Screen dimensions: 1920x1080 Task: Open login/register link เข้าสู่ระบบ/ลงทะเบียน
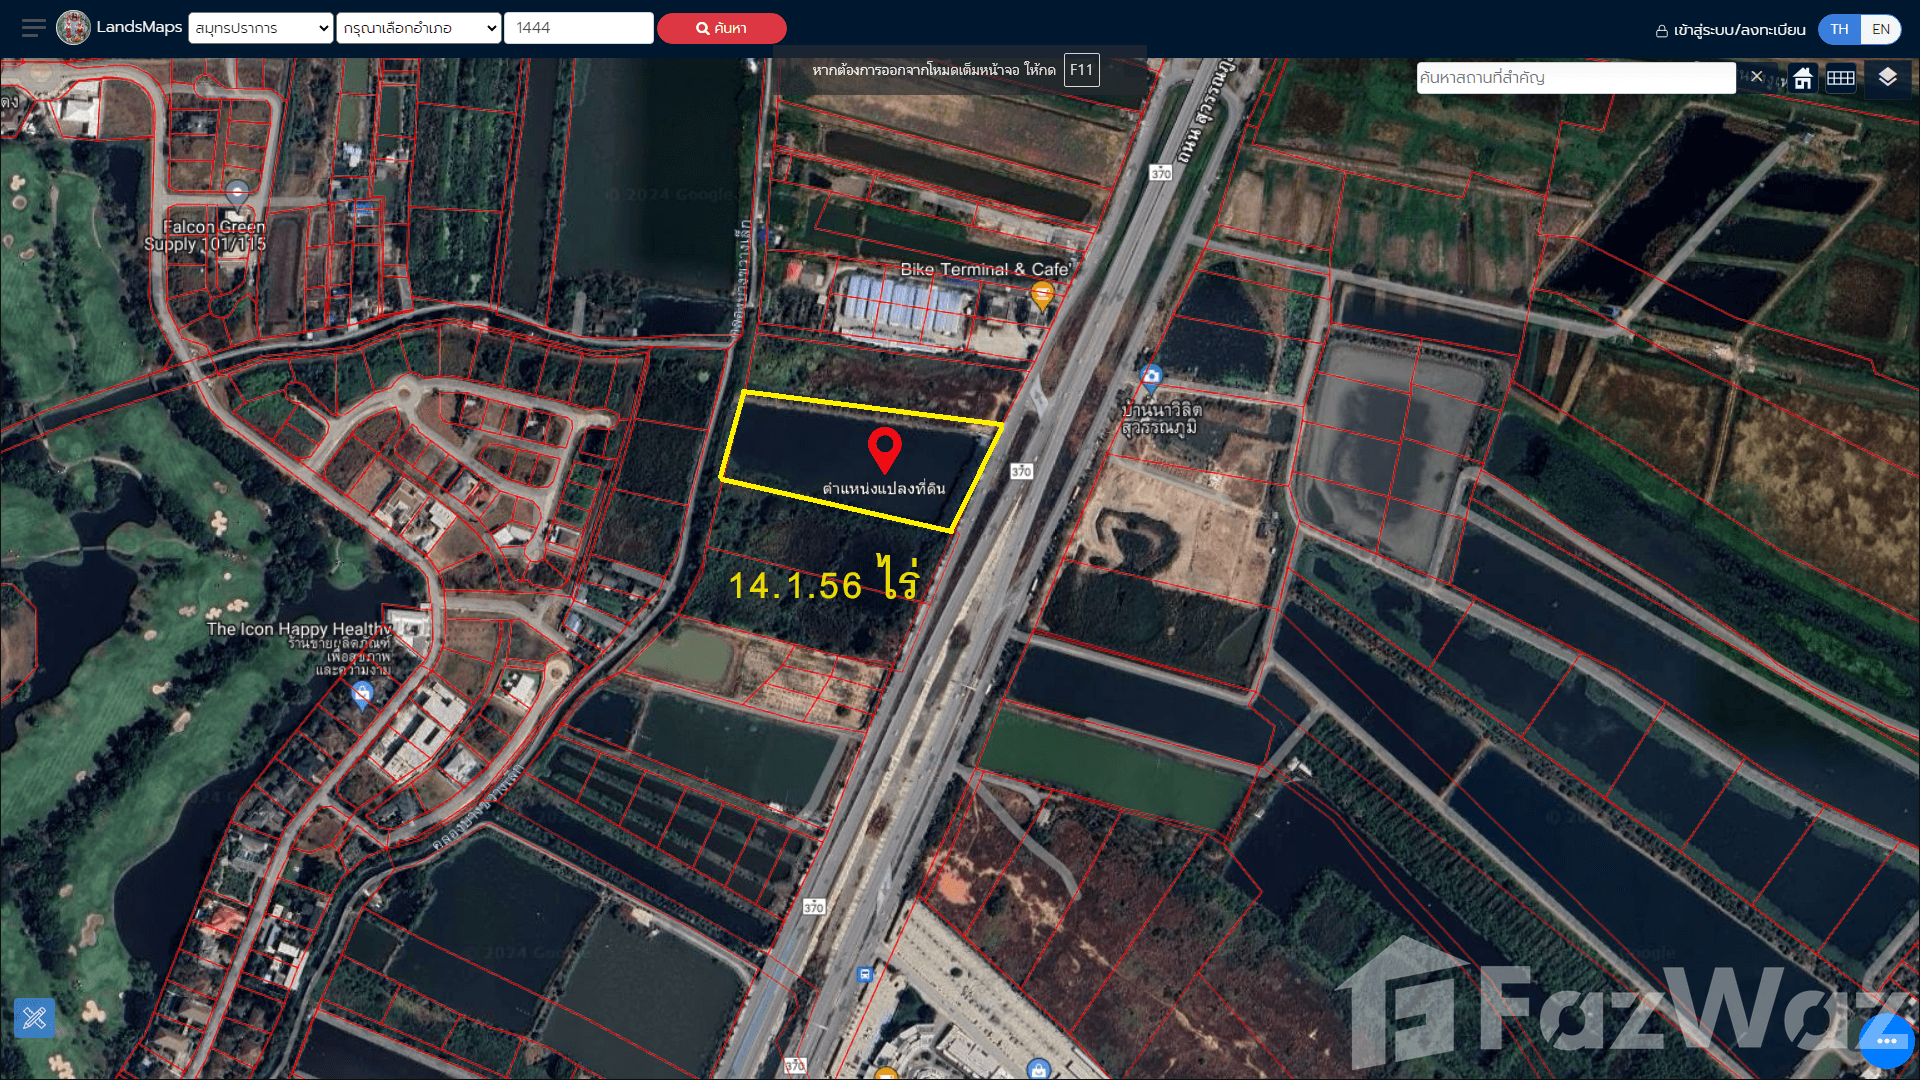[x=1730, y=30]
